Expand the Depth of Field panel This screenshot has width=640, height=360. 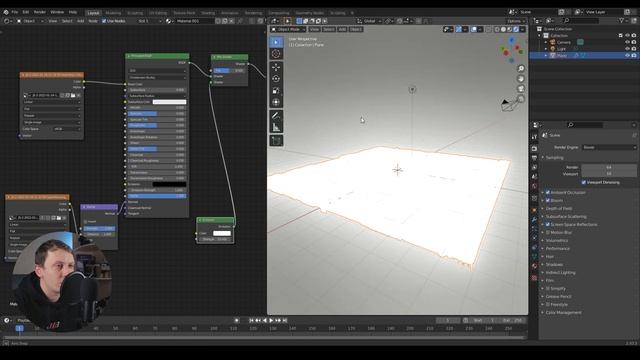pyautogui.click(x=559, y=209)
